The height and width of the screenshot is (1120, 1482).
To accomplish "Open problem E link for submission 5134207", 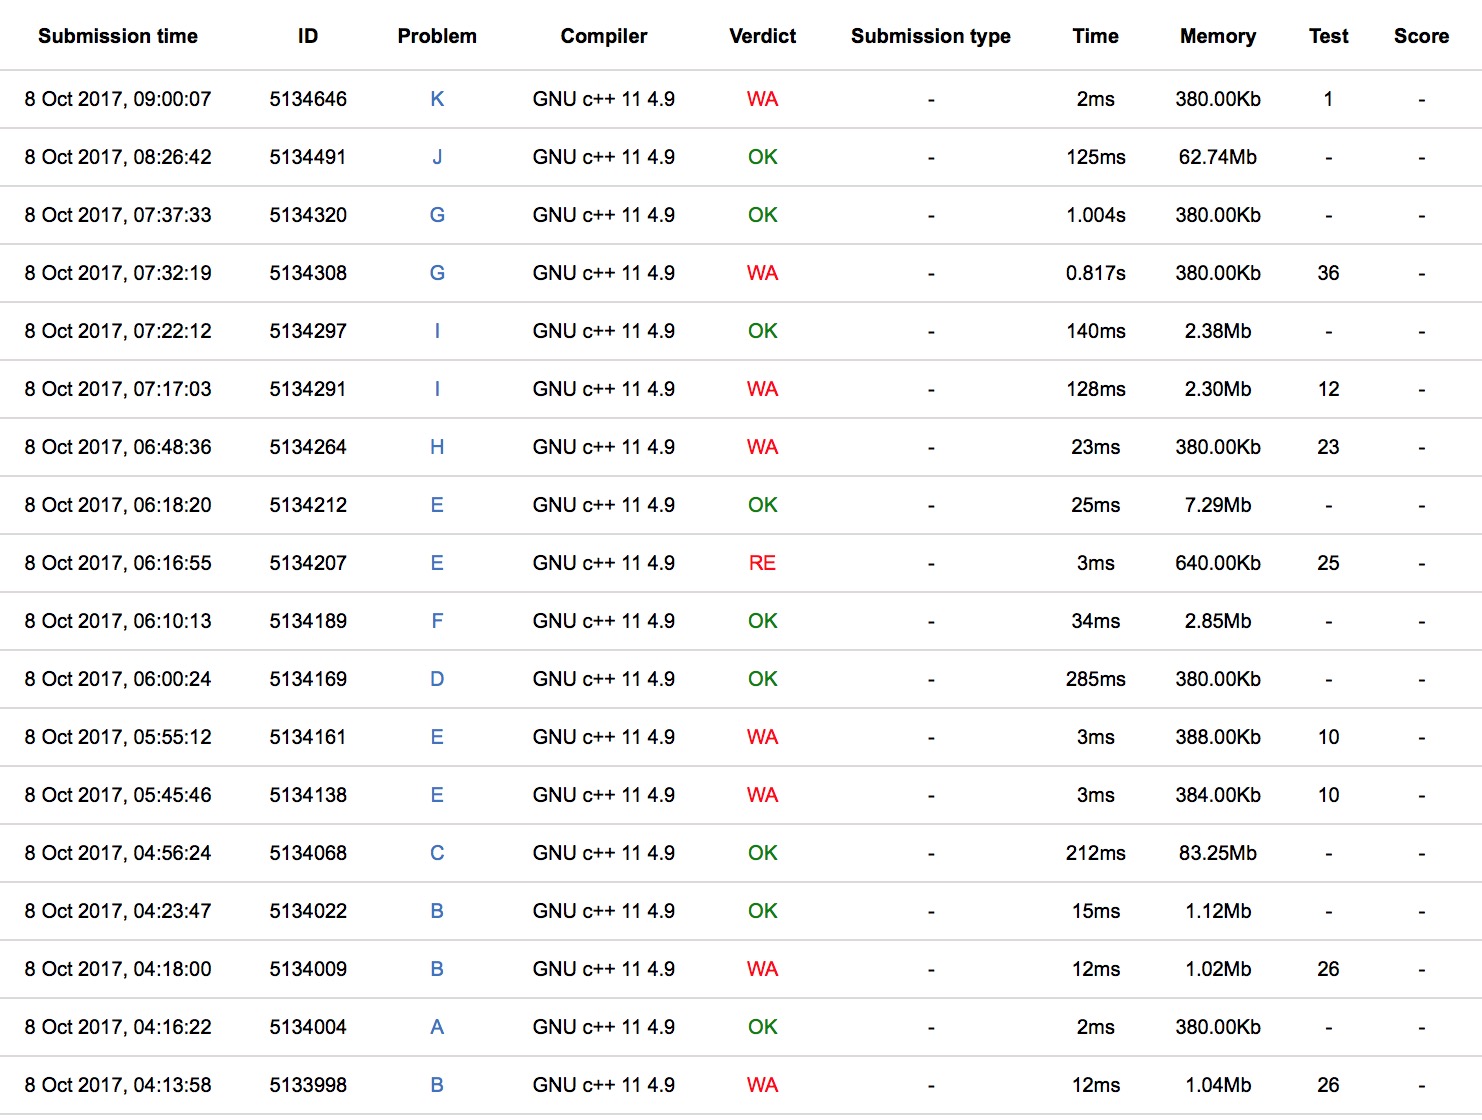I will (437, 563).
